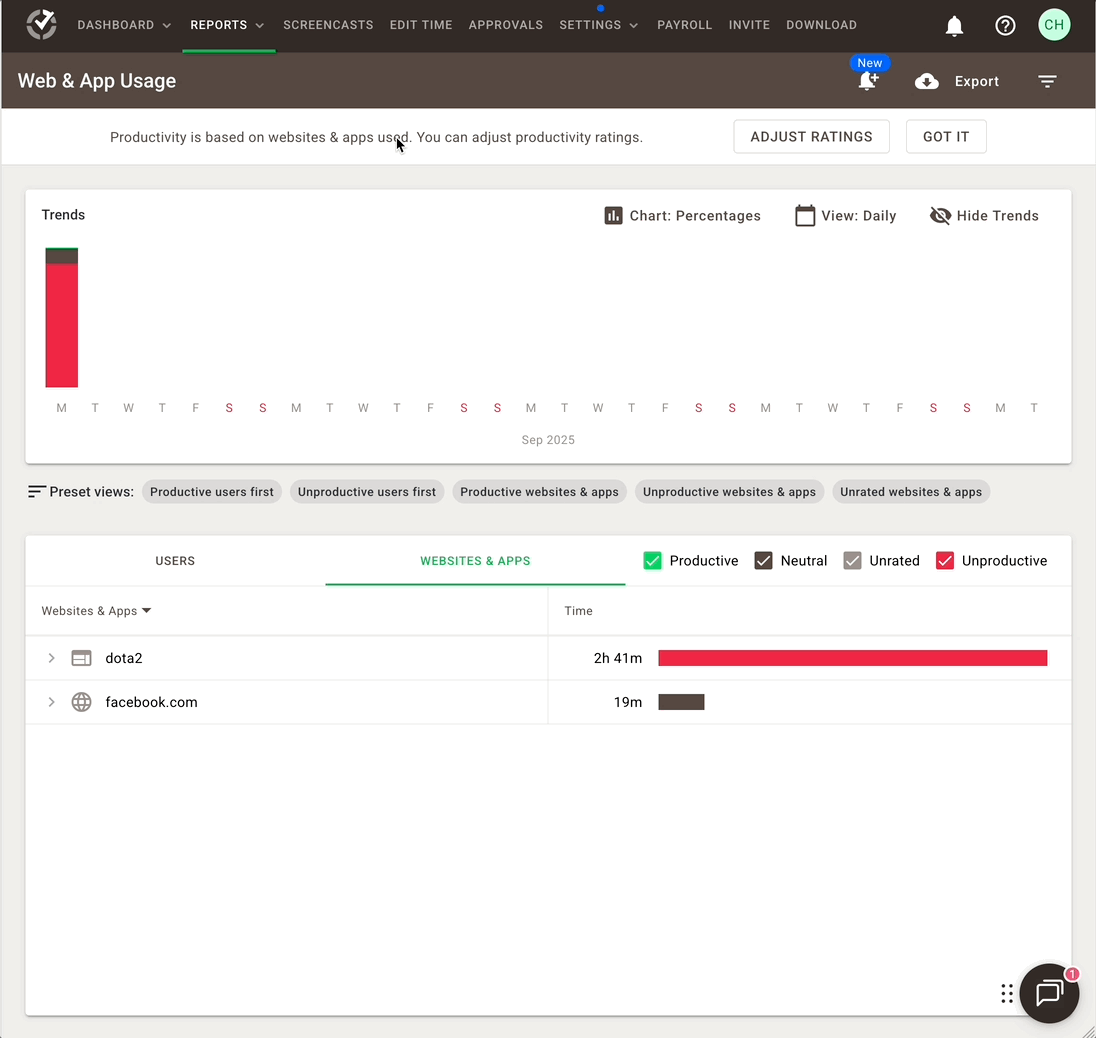The image size is (1096, 1038).
Task: Hide Trends via the crossed-eye toggle
Action: pos(983,215)
